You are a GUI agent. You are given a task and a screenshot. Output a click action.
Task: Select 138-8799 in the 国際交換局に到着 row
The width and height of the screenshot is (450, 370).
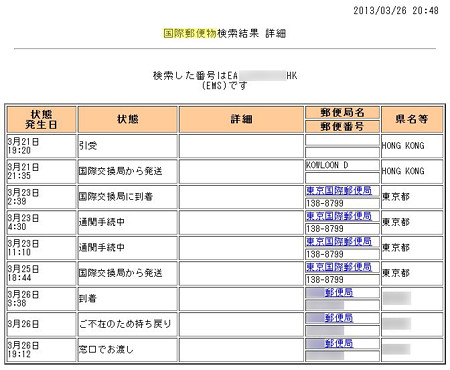point(342,203)
